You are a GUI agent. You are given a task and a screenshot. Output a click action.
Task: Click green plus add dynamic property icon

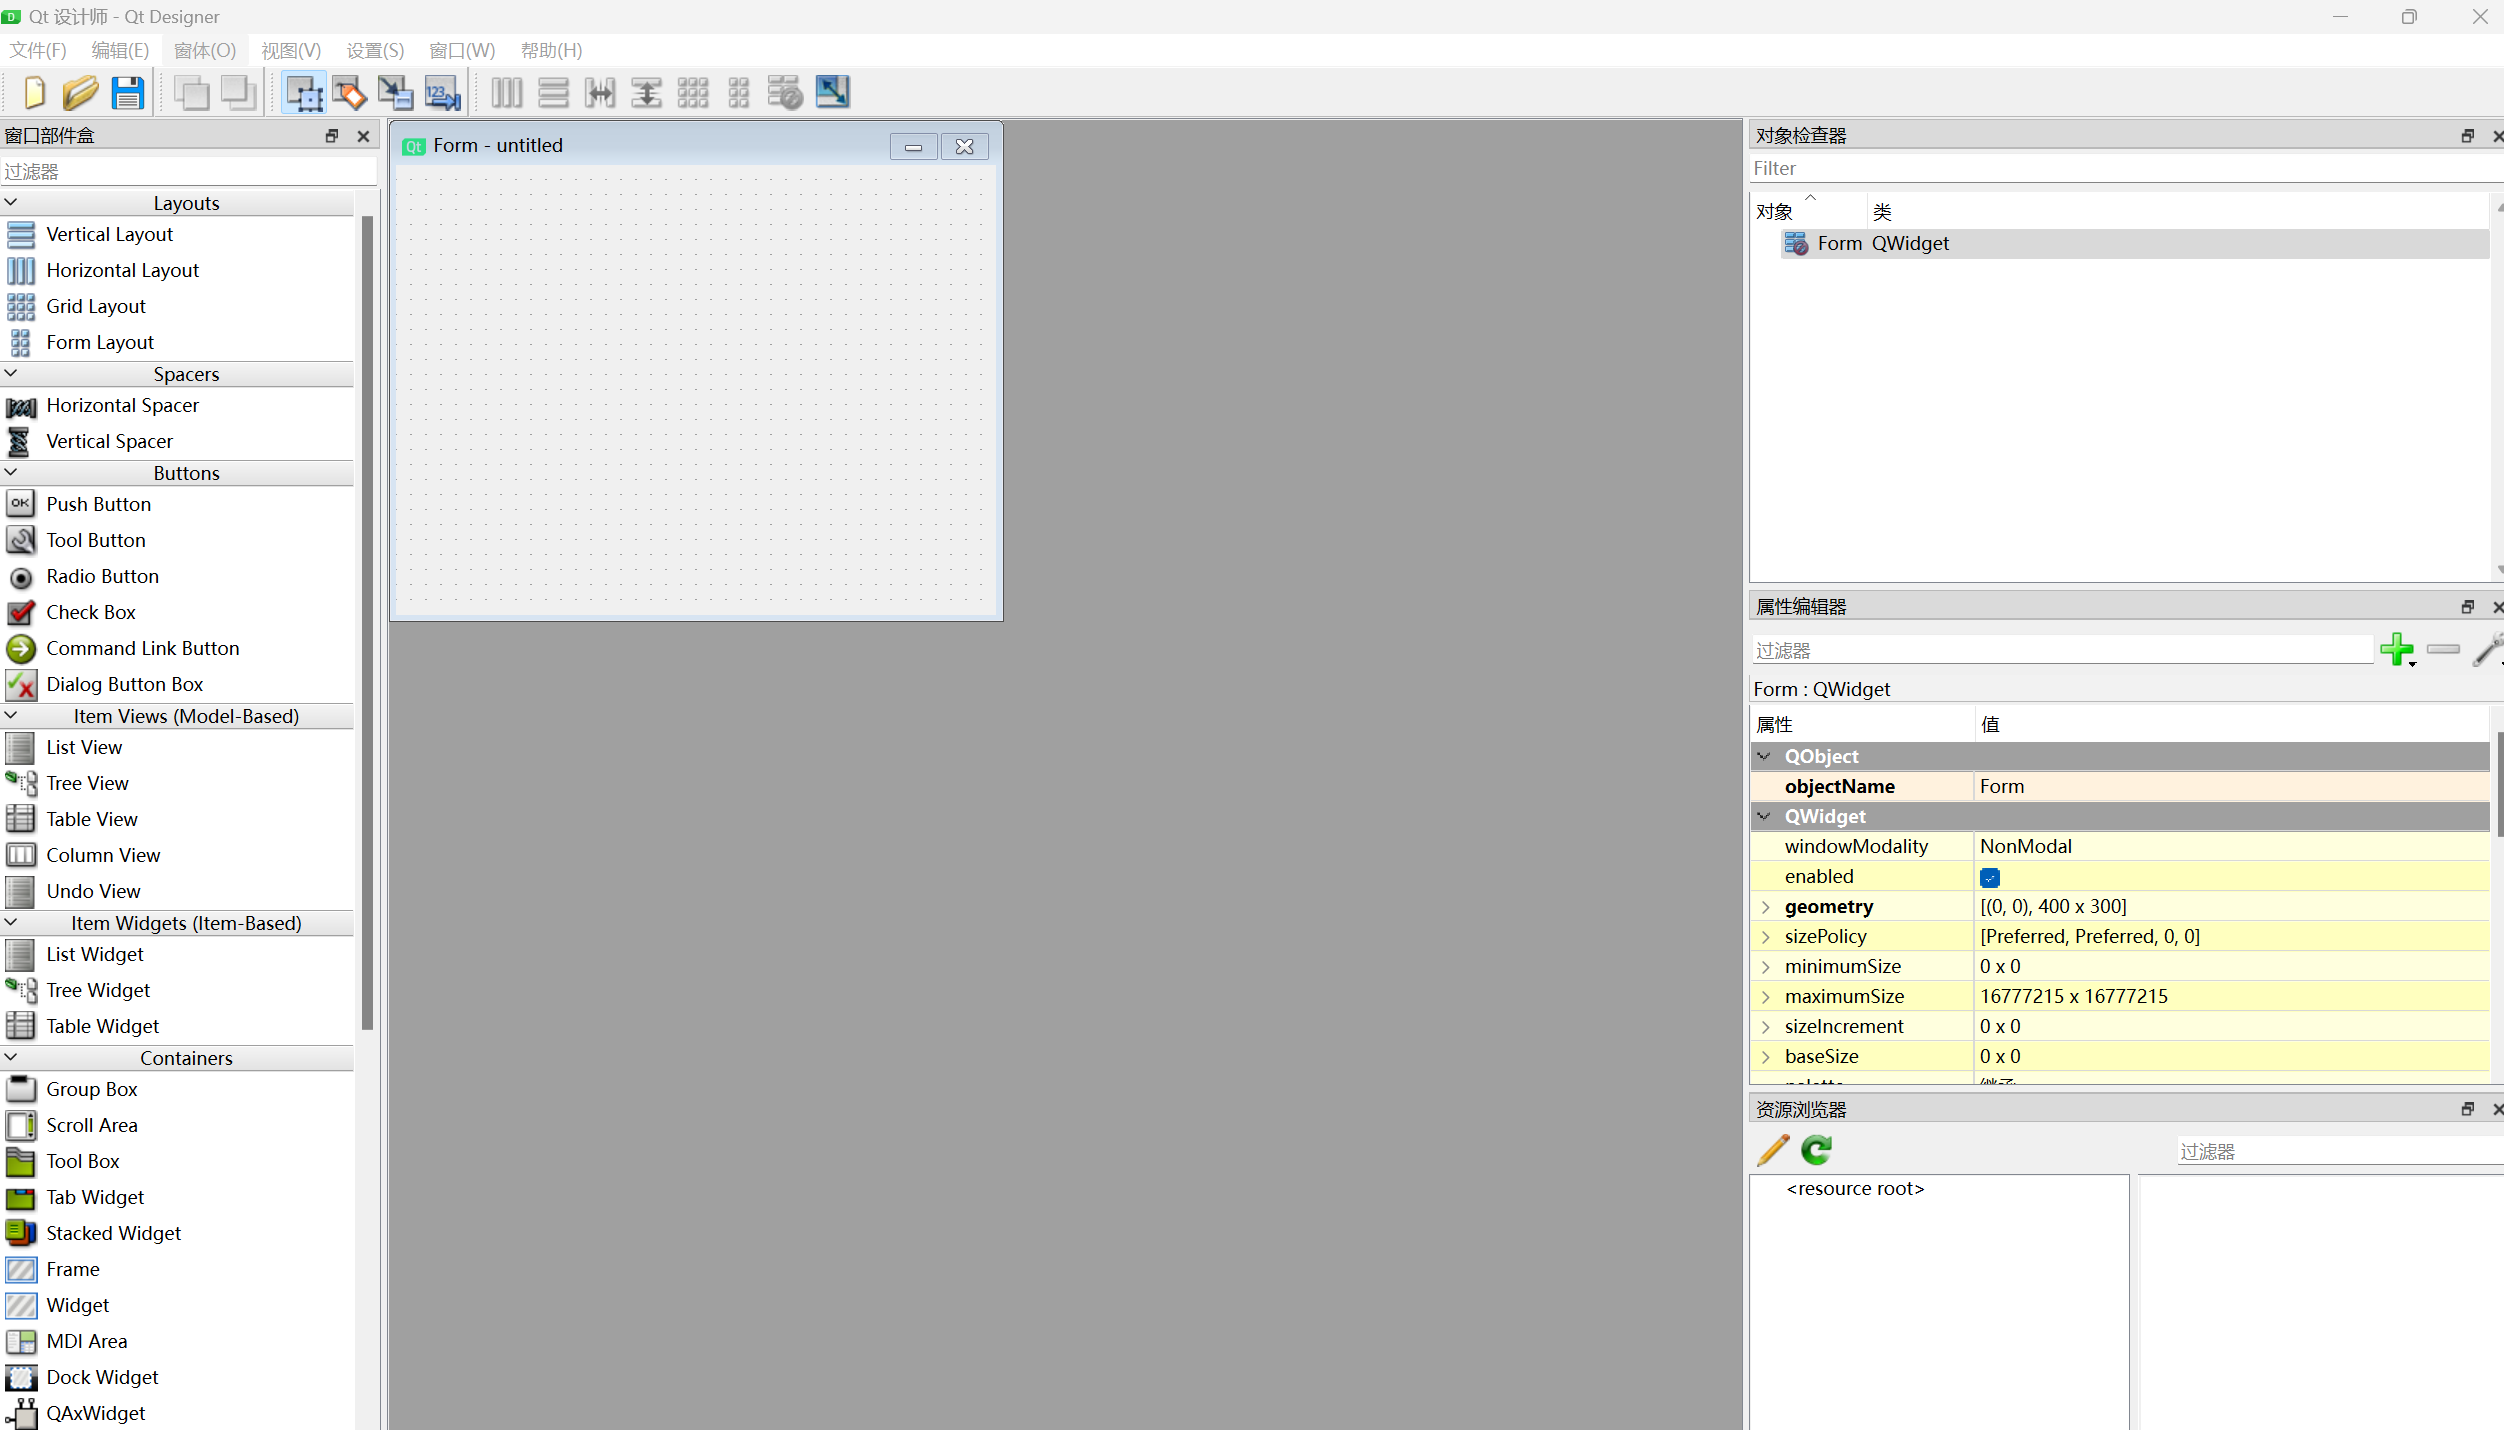tap(2396, 649)
